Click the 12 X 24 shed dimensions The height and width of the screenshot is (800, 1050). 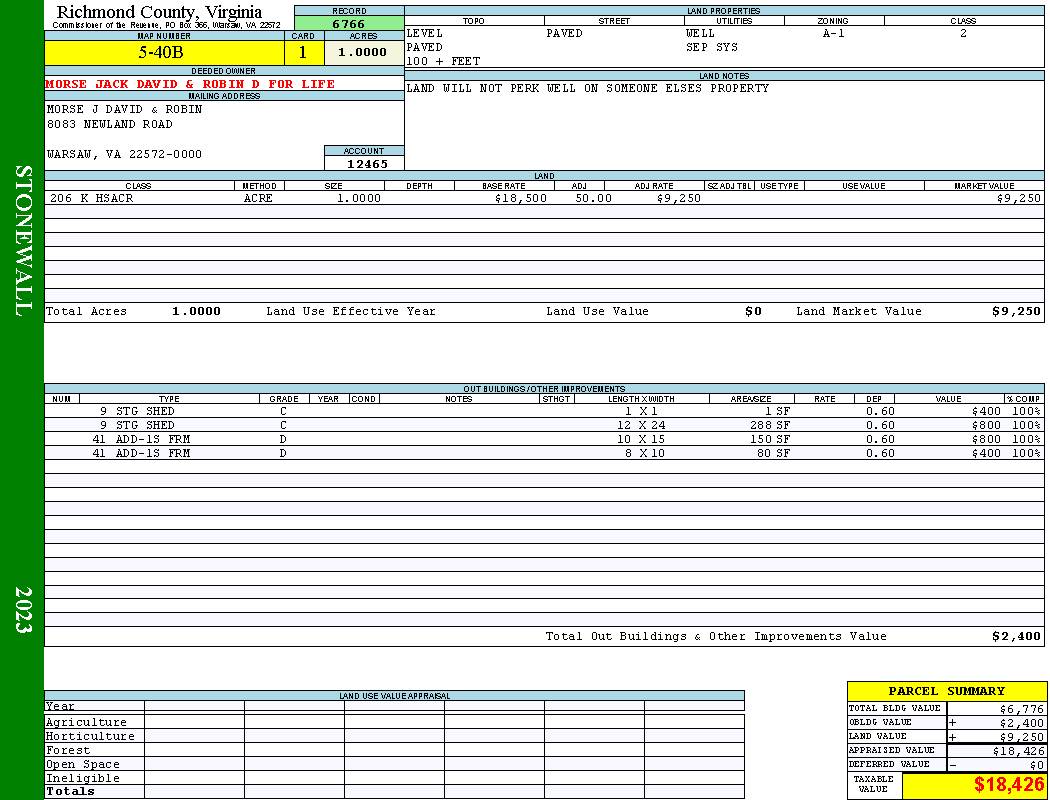point(641,426)
